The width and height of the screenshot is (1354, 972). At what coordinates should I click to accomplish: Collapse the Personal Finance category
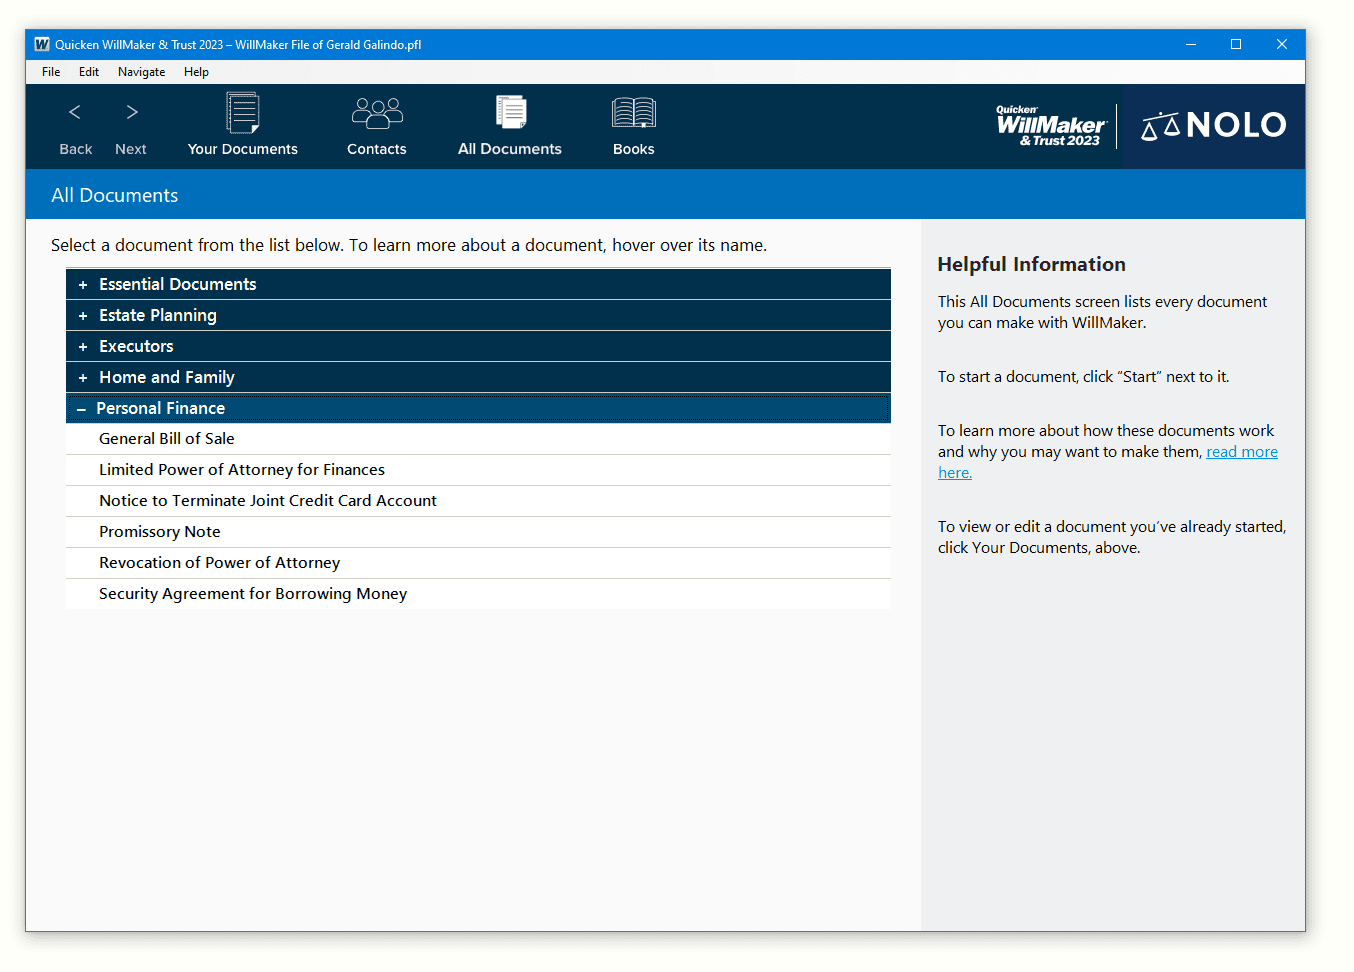point(160,408)
